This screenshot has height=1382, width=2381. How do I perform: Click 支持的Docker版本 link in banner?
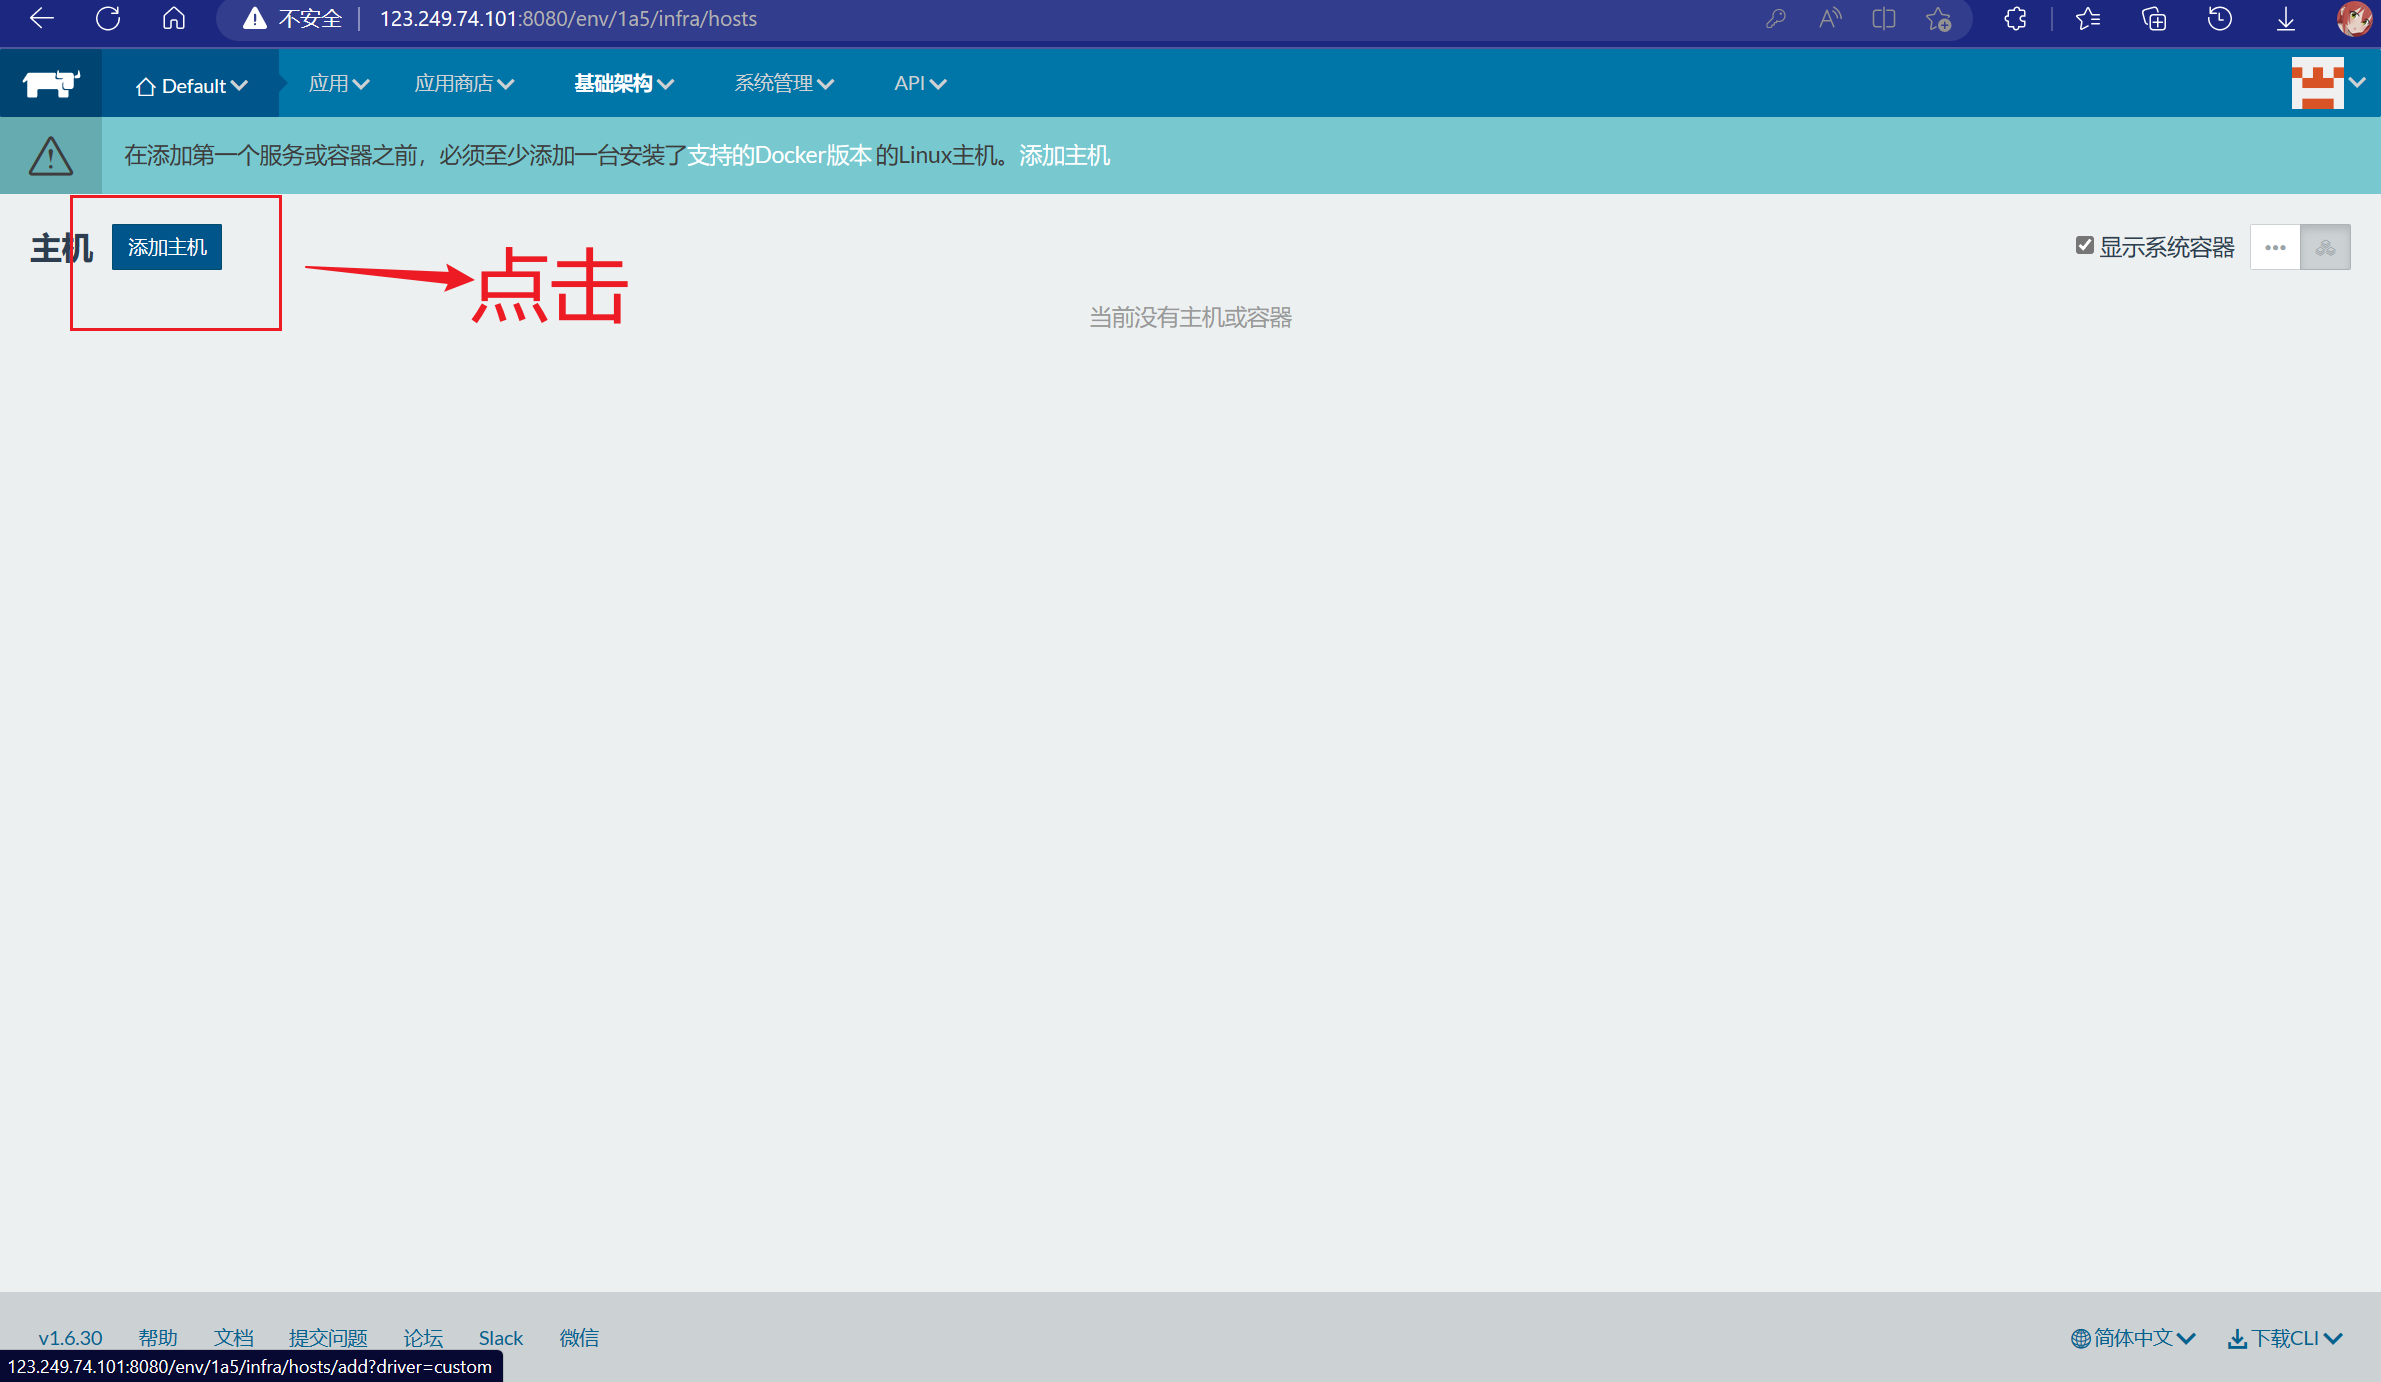click(x=779, y=156)
